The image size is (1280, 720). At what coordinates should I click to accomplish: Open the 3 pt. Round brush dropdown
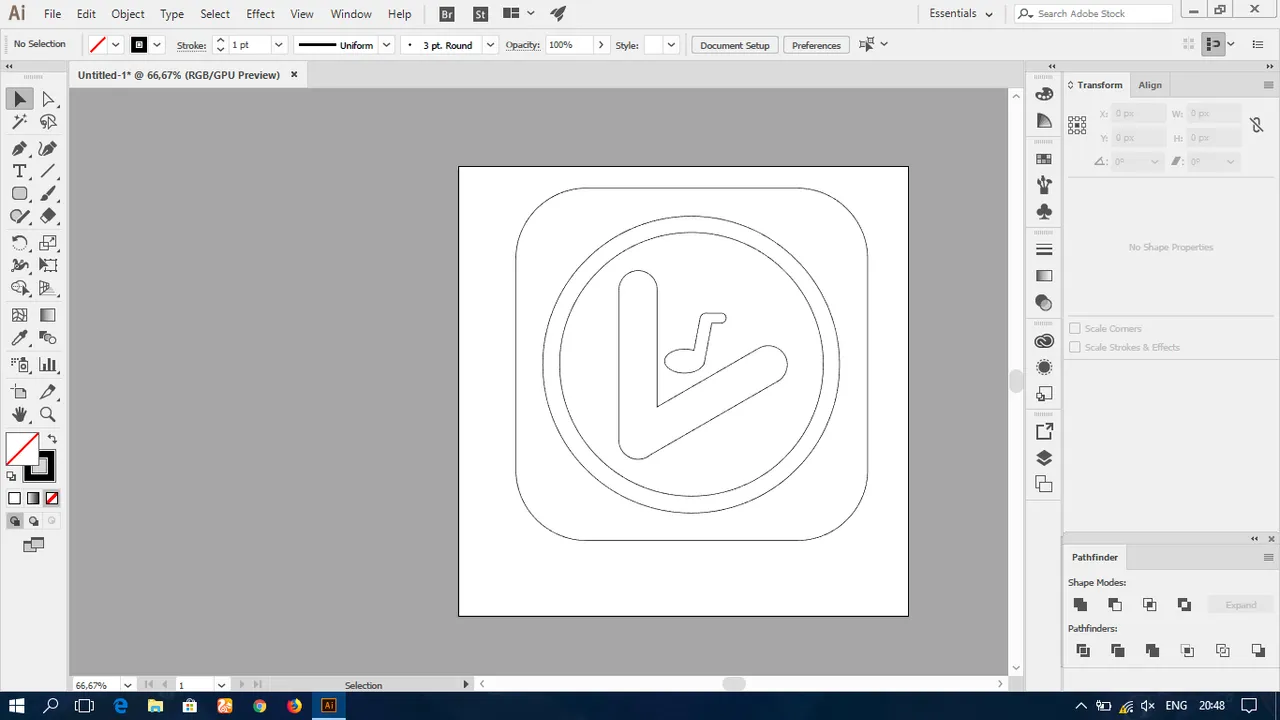tap(490, 45)
